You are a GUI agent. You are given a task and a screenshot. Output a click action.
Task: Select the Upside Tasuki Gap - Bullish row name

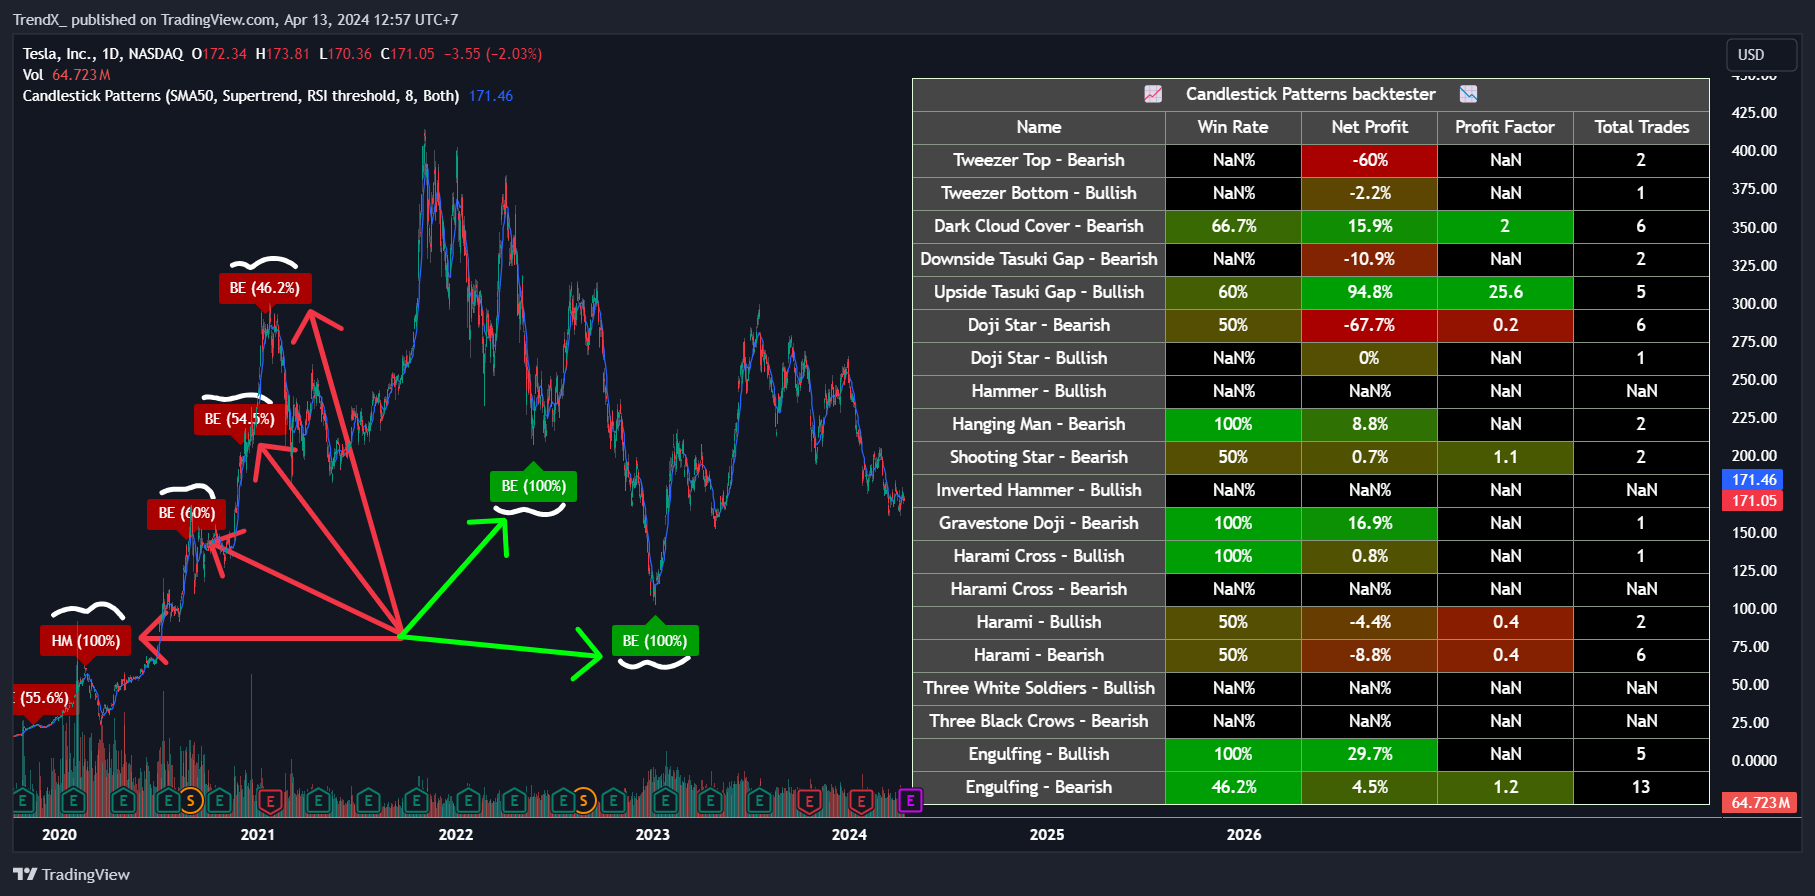point(1039,292)
